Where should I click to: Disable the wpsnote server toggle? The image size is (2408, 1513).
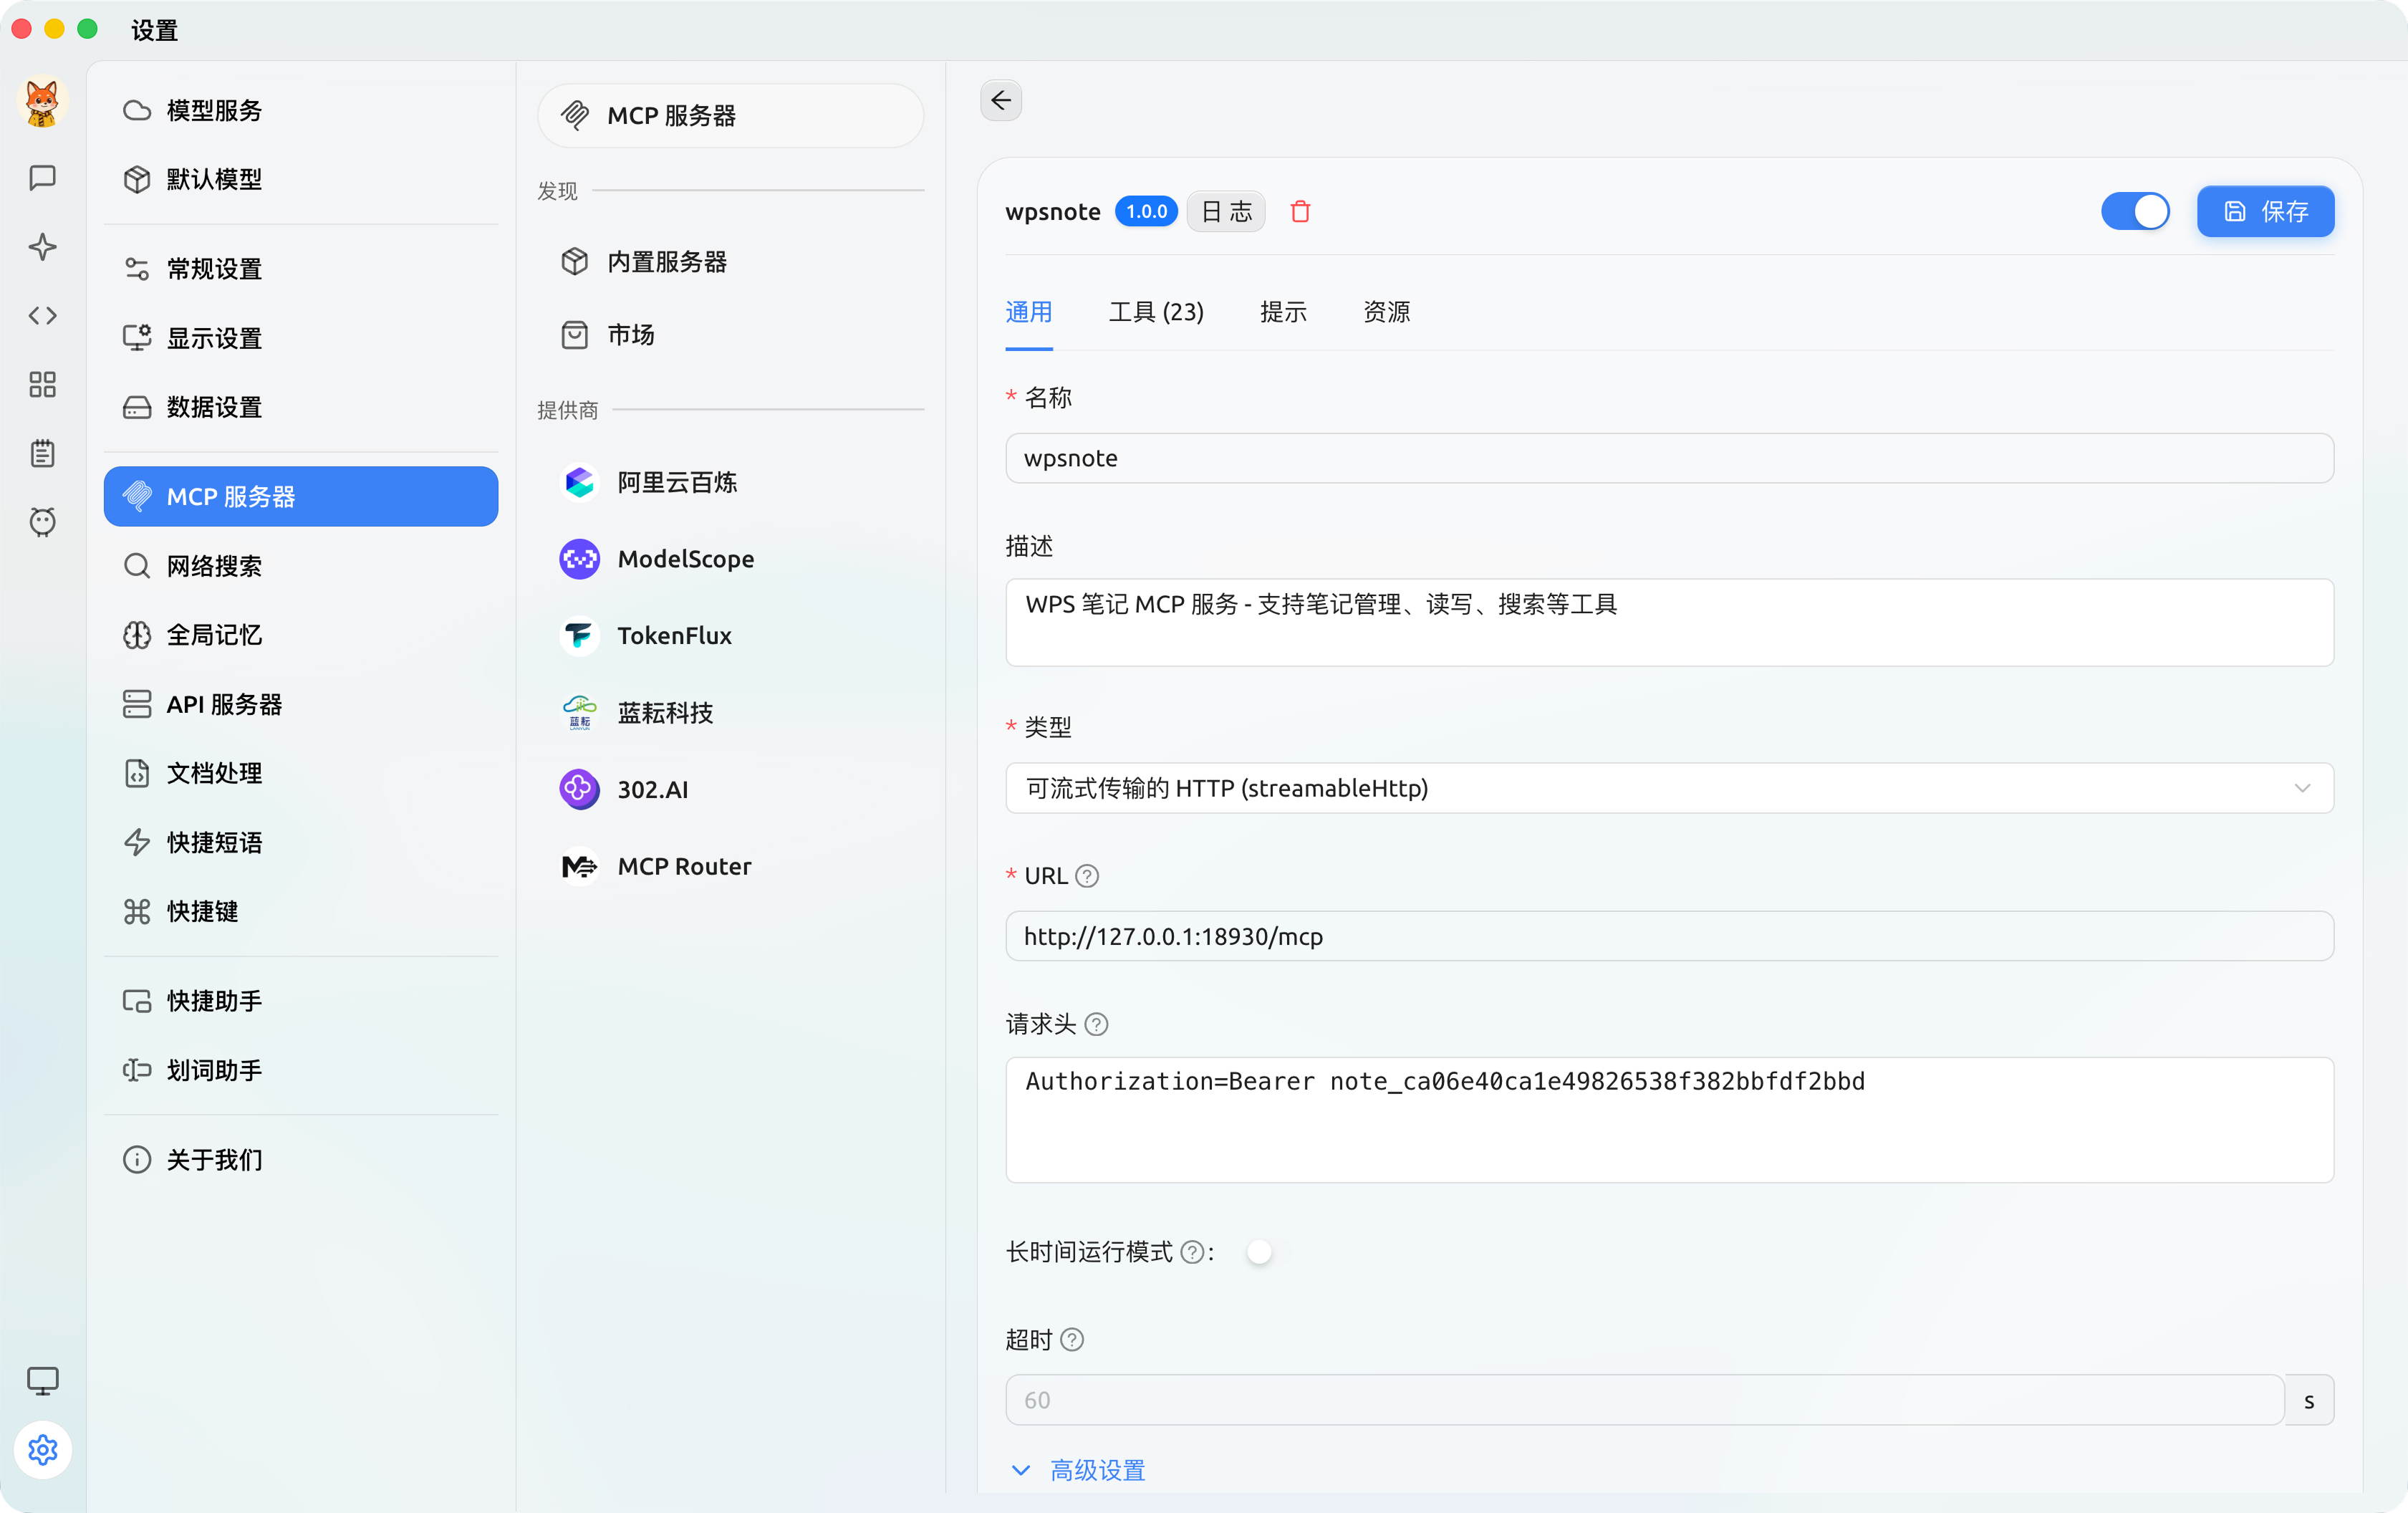(2135, 211)
